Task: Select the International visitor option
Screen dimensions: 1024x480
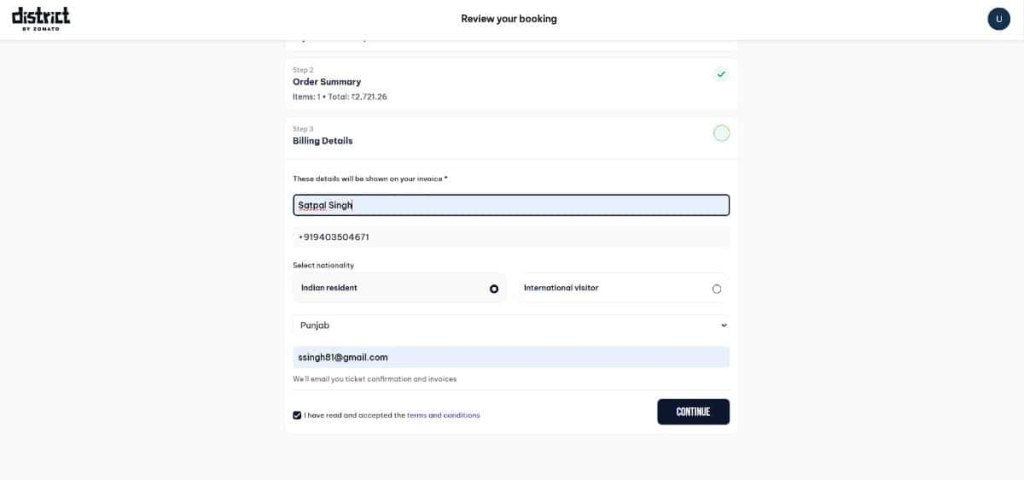Action: coord(716,289)
